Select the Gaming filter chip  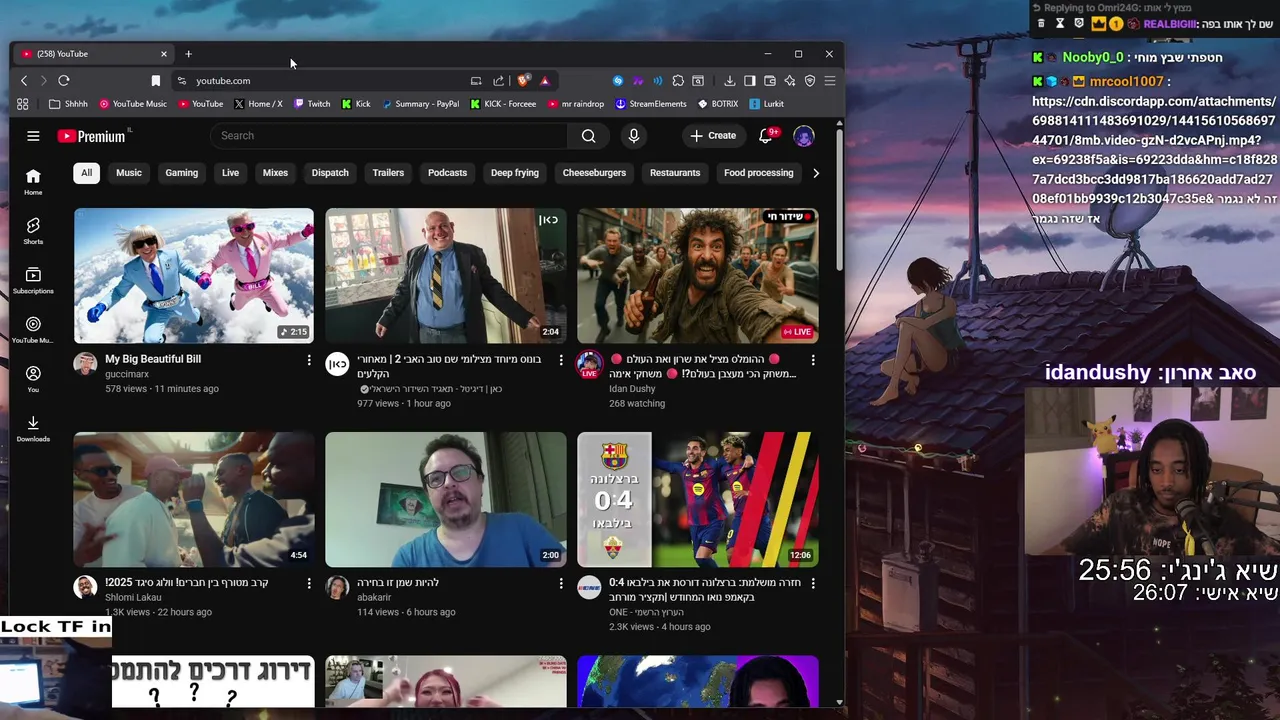point(181,173)
